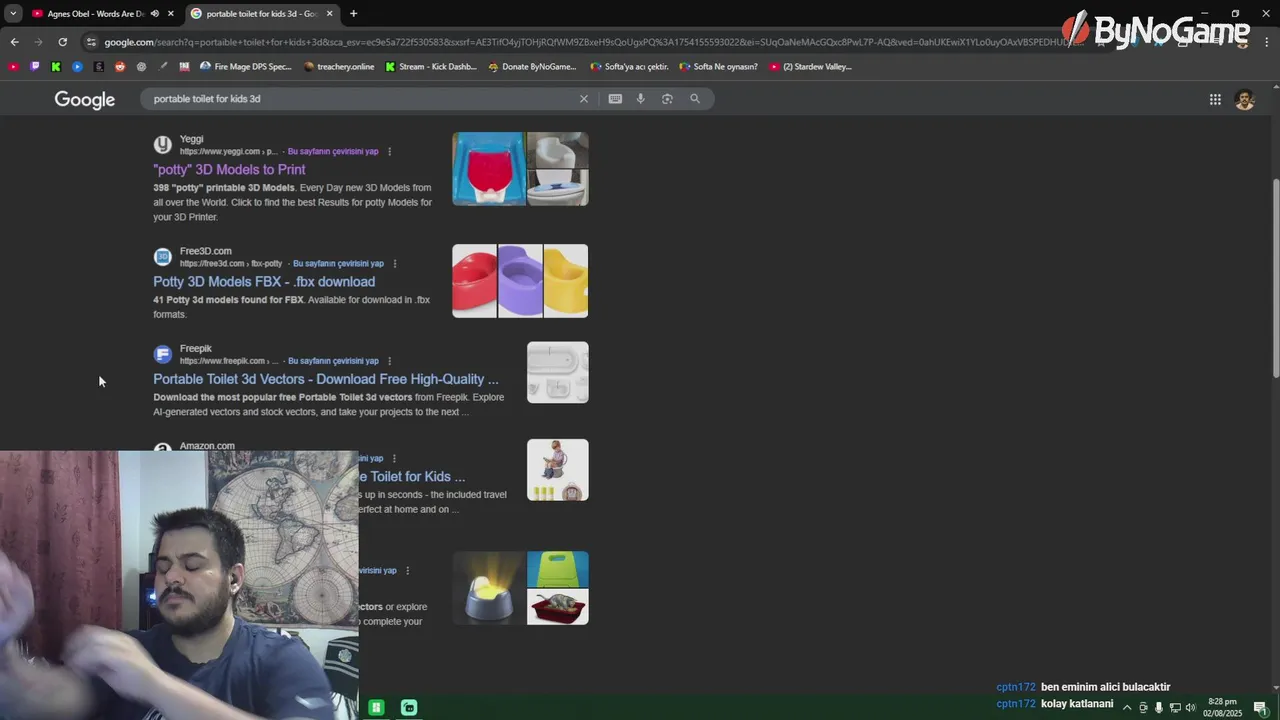Open the Freepik result thumbnail
Screen dimensions: 1280x720
[x=558, y=373]
